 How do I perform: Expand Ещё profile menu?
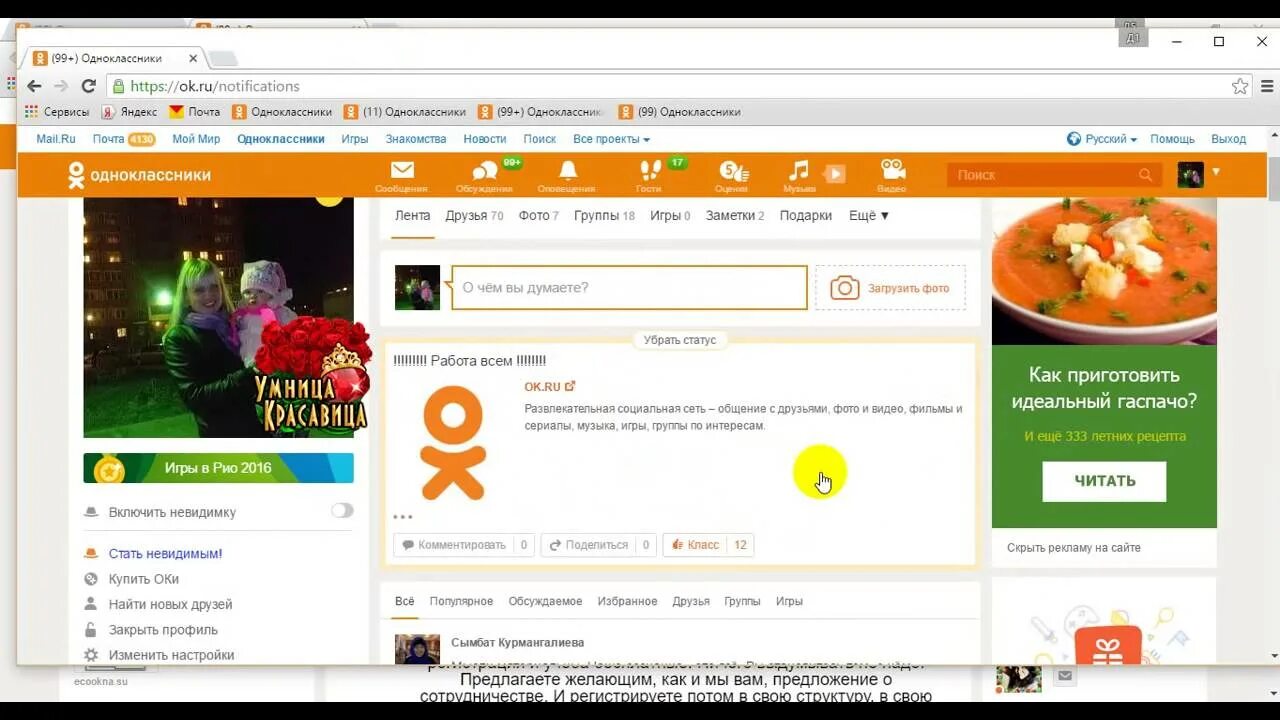[x=869, y=215]
